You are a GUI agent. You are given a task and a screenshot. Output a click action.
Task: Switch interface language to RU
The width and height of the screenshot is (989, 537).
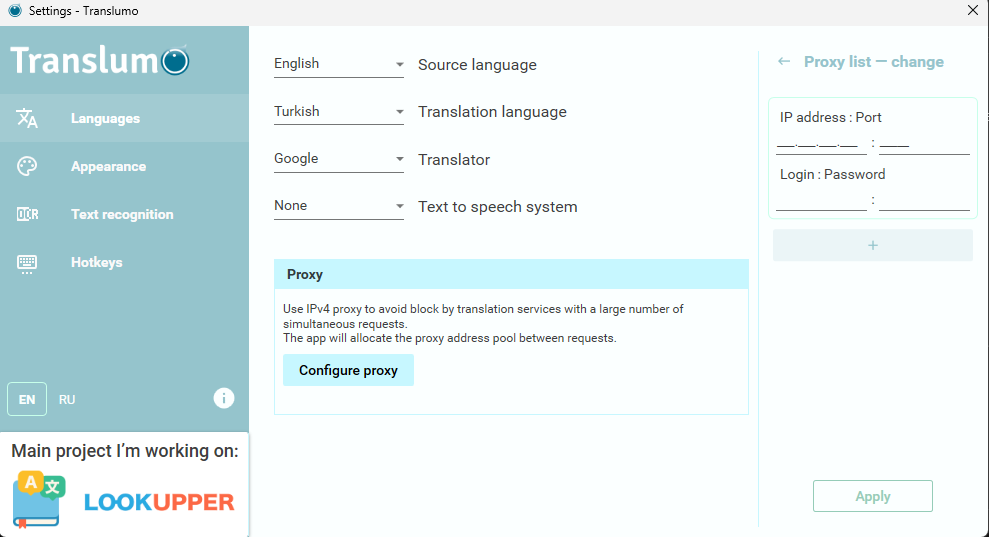click(x=67, y=399)
